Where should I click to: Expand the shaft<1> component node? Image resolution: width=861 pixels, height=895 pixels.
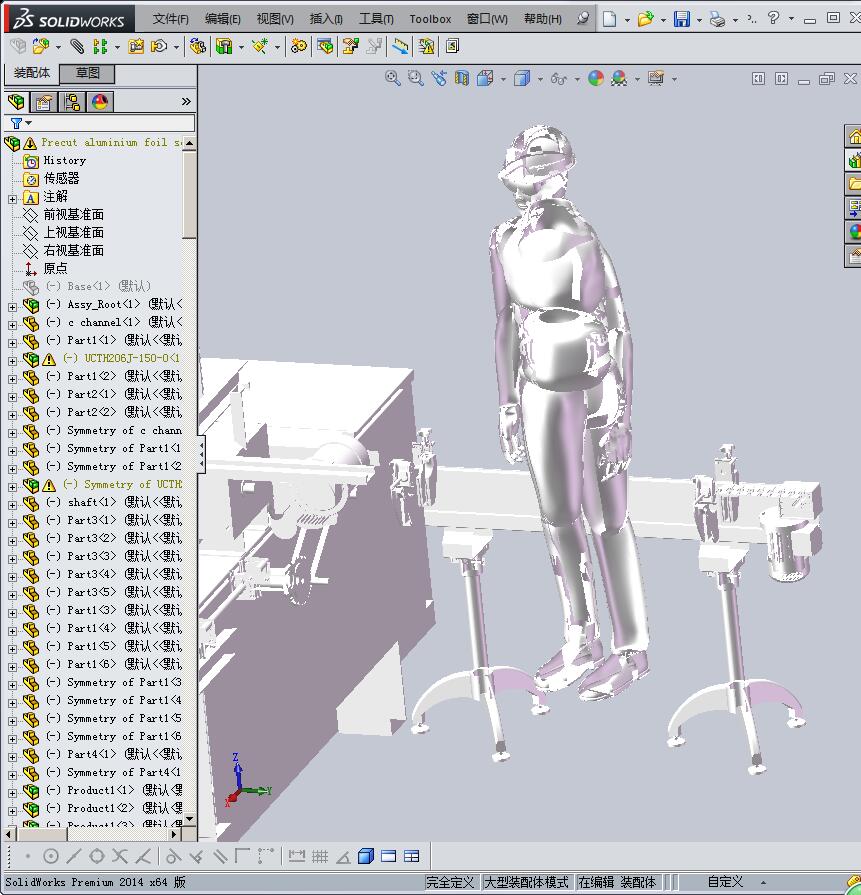12,503
